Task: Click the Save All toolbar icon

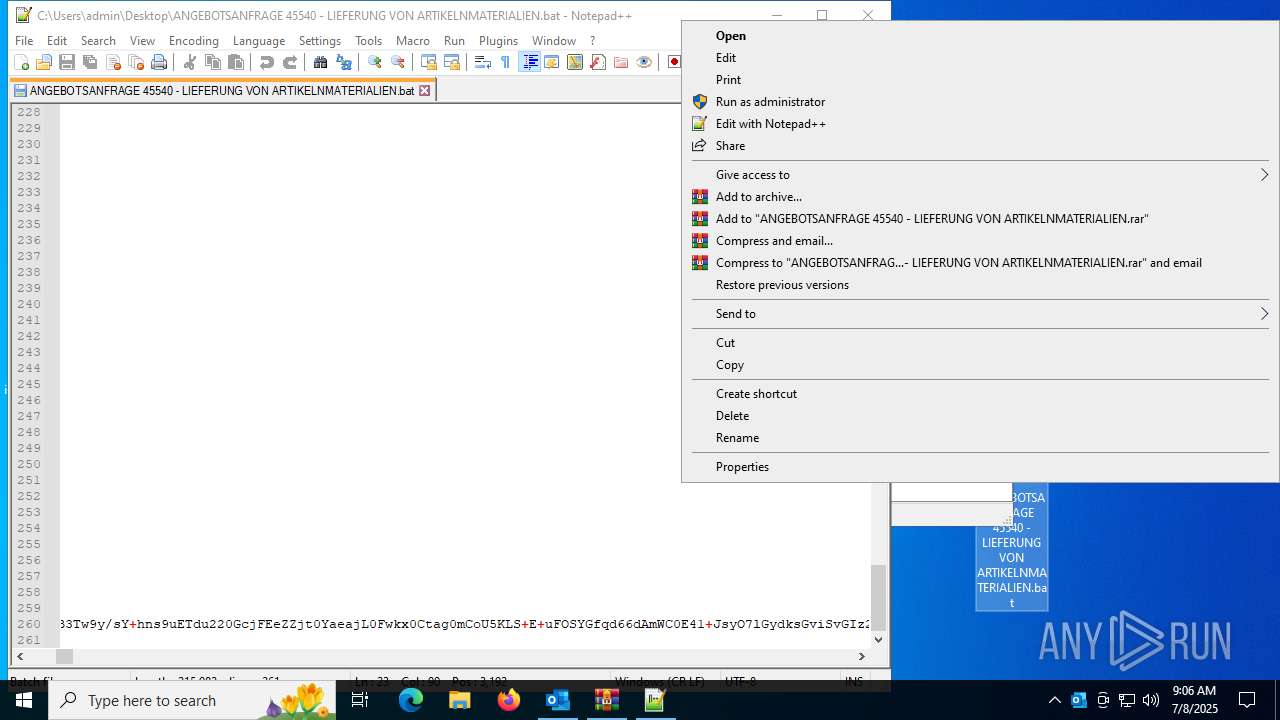Action: [90, 62]
